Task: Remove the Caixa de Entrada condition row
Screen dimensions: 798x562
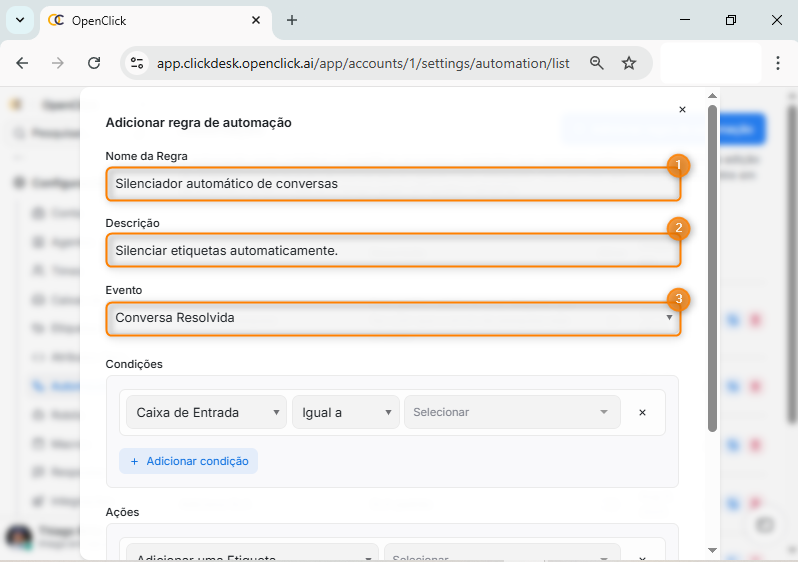Action: click(642, 412)
